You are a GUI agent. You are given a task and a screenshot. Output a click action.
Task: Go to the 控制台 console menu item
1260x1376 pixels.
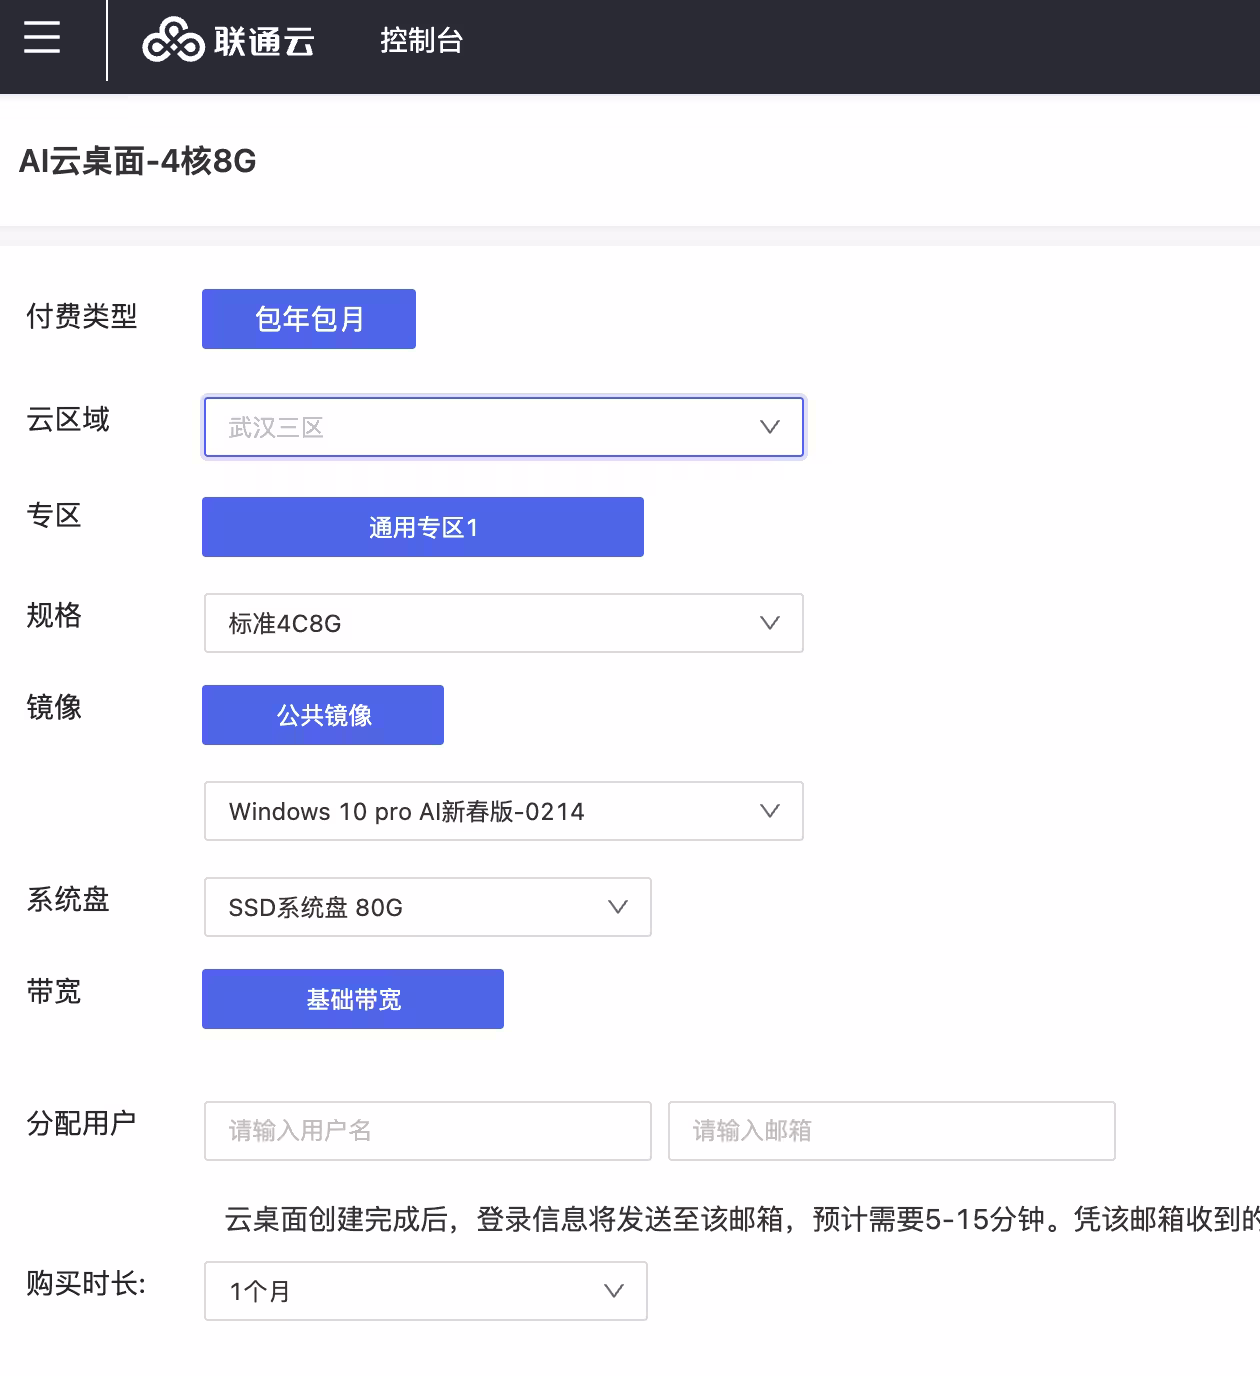[x=420, y=41]
